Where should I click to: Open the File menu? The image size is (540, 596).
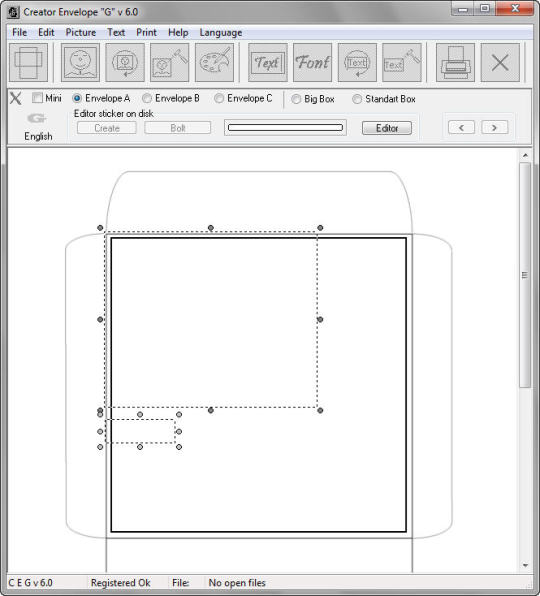20,33
